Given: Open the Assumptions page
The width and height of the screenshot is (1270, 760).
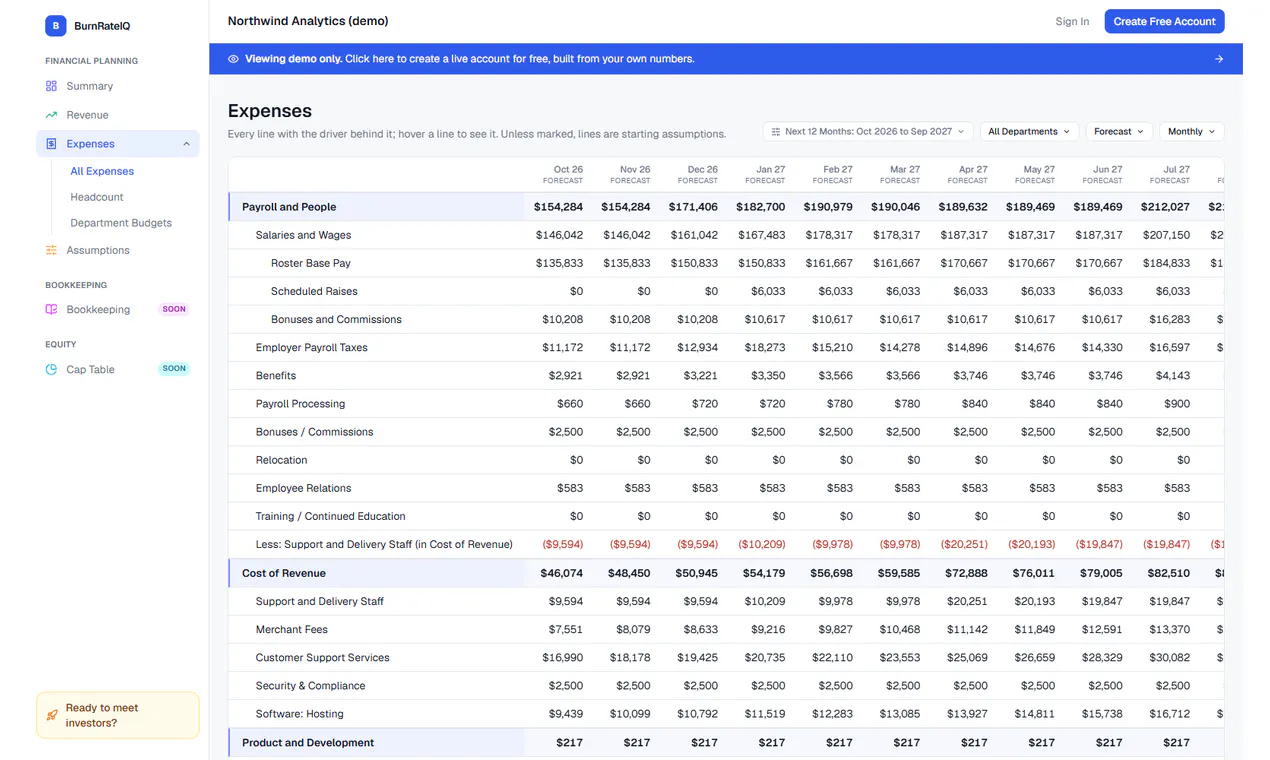Looking at the screenshot, I should point(118,250).
